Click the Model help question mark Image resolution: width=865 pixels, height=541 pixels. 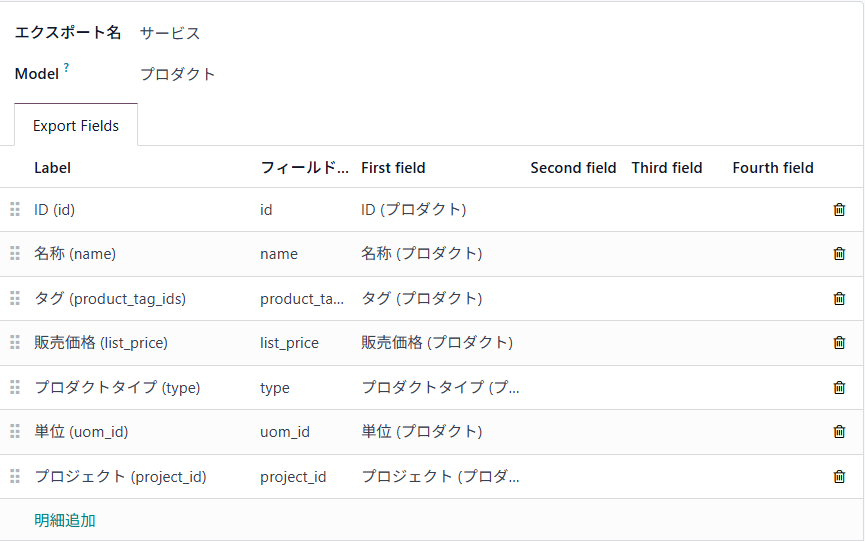tap(67, 68)
